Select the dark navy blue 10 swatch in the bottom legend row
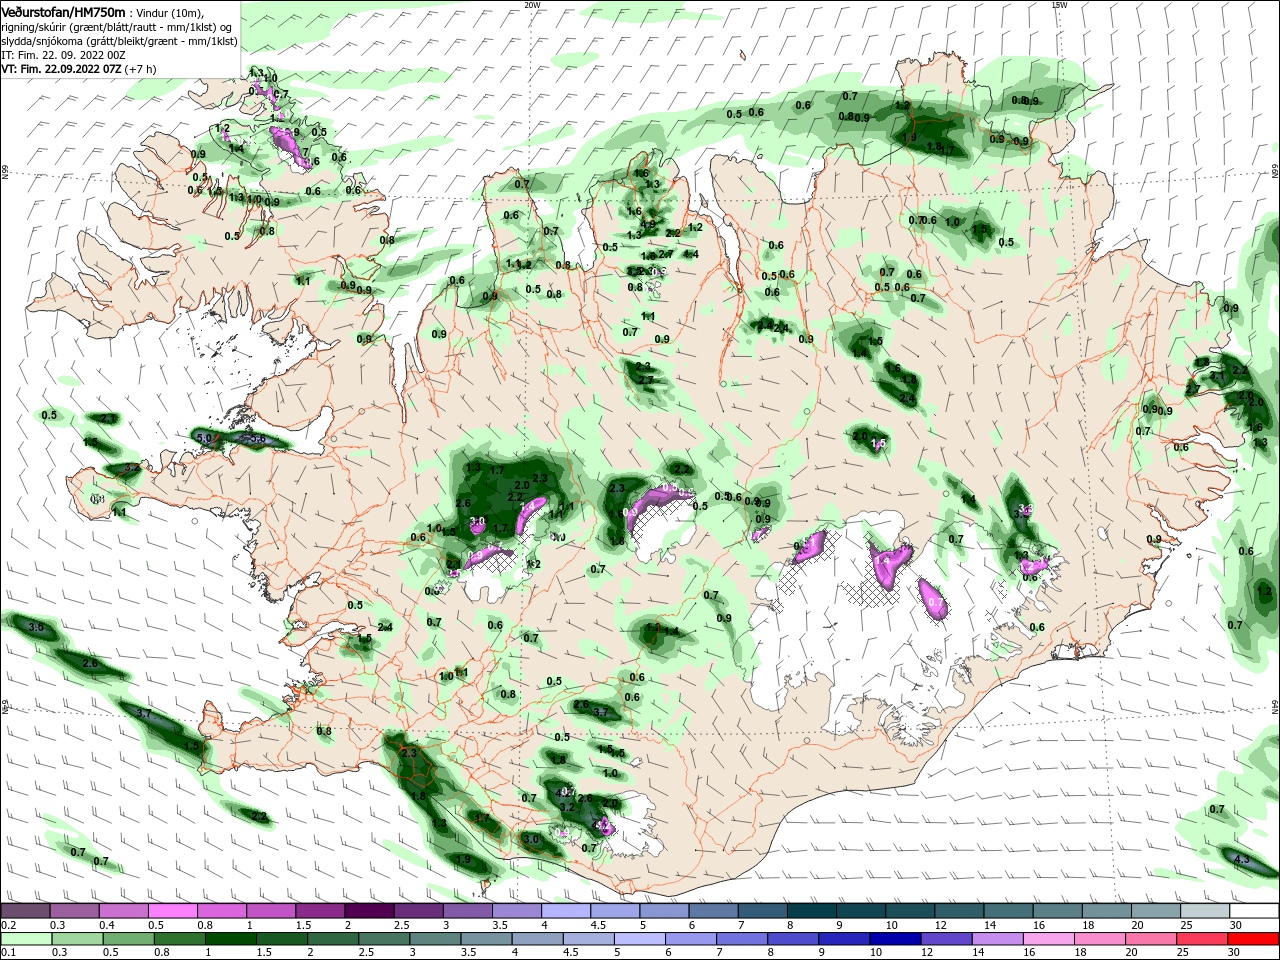This screenshot has height=960, width=1280. click(x=893, y=939)
